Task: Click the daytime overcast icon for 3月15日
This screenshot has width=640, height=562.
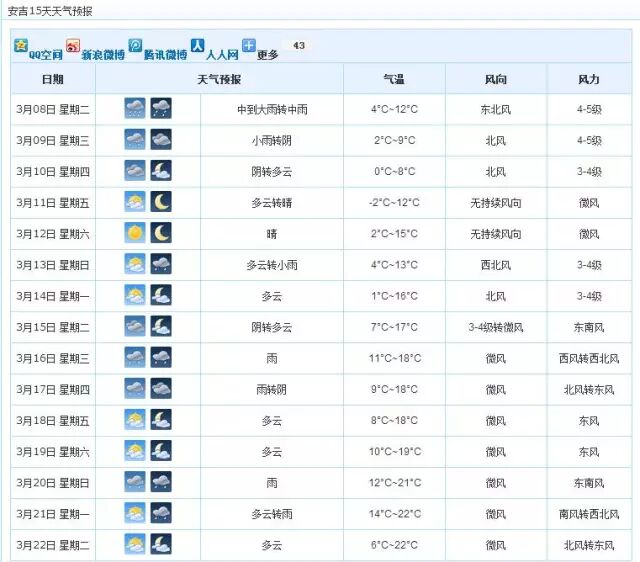Action: pyautogui.click(x=135, y=327)
